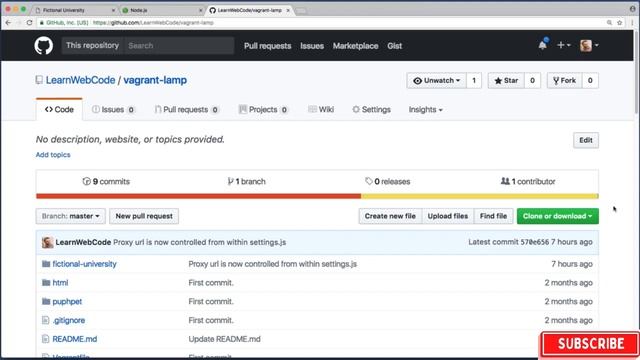Viewport: 640px width, 360px height.
Task: Open Marketplace in top navigation
Action: click(x=356, y=46)
